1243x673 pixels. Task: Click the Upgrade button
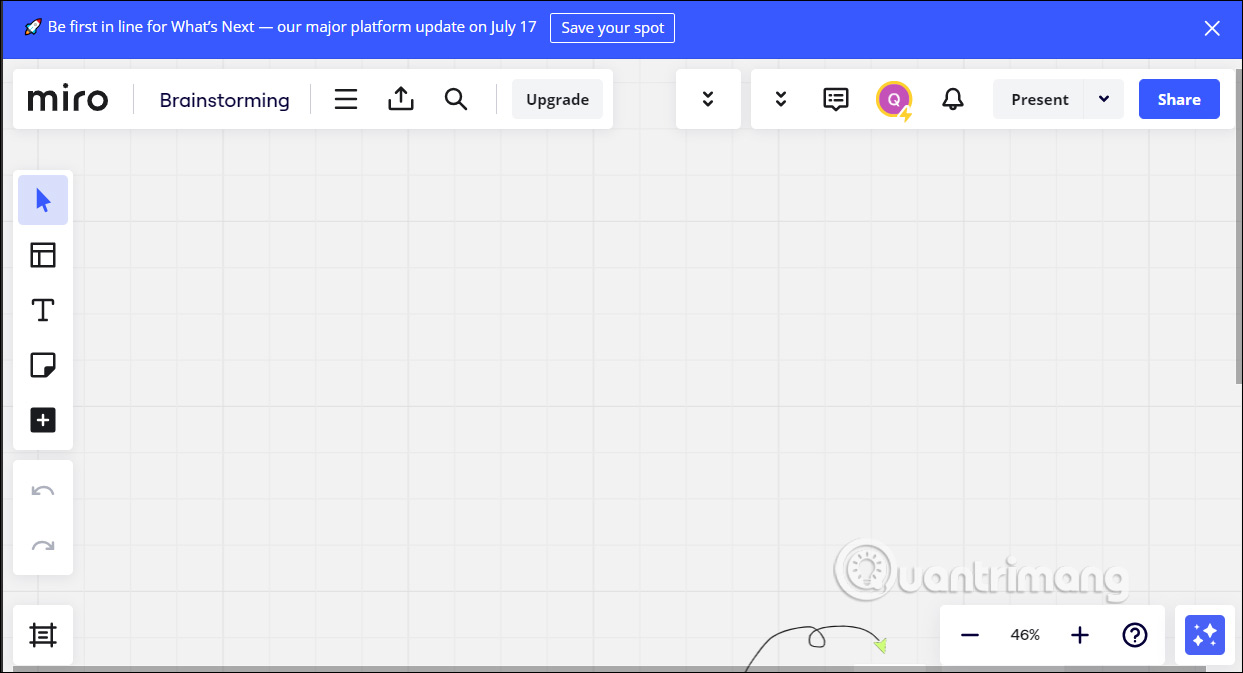tap(557, 99)
